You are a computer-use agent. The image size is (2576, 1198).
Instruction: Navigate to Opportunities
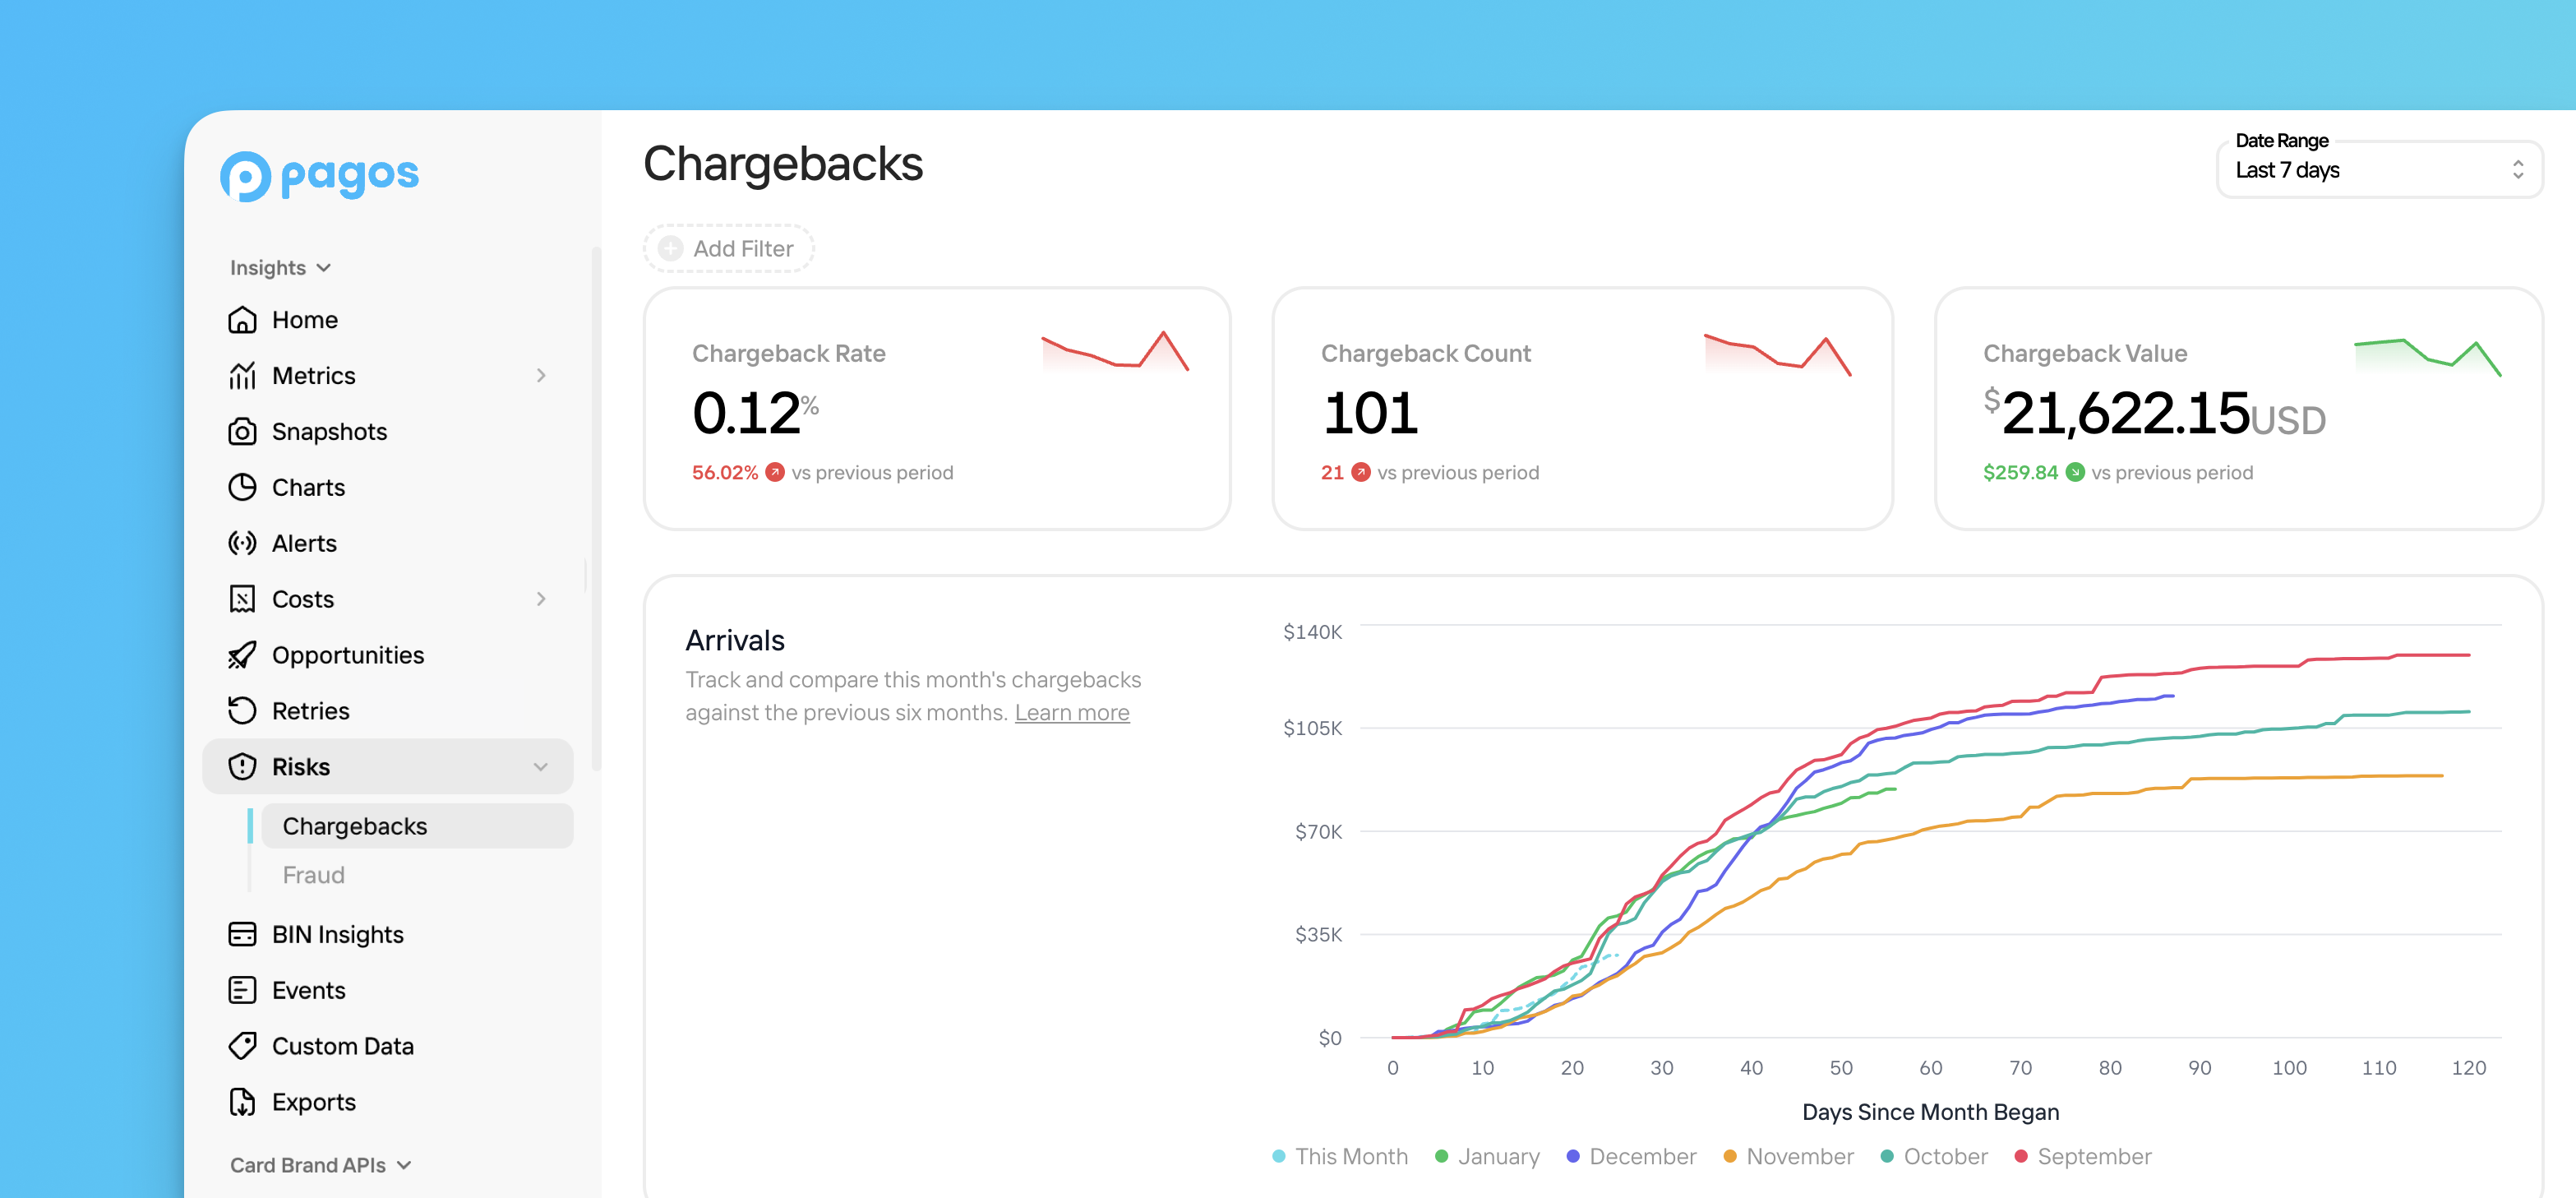(388, 656)
